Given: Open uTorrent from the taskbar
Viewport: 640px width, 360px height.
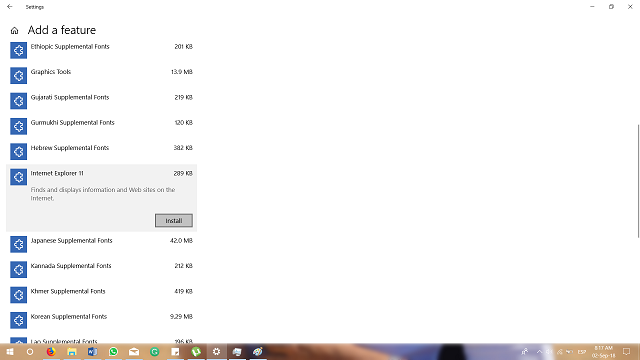Looking at the screenshot, I should [196, 352].
